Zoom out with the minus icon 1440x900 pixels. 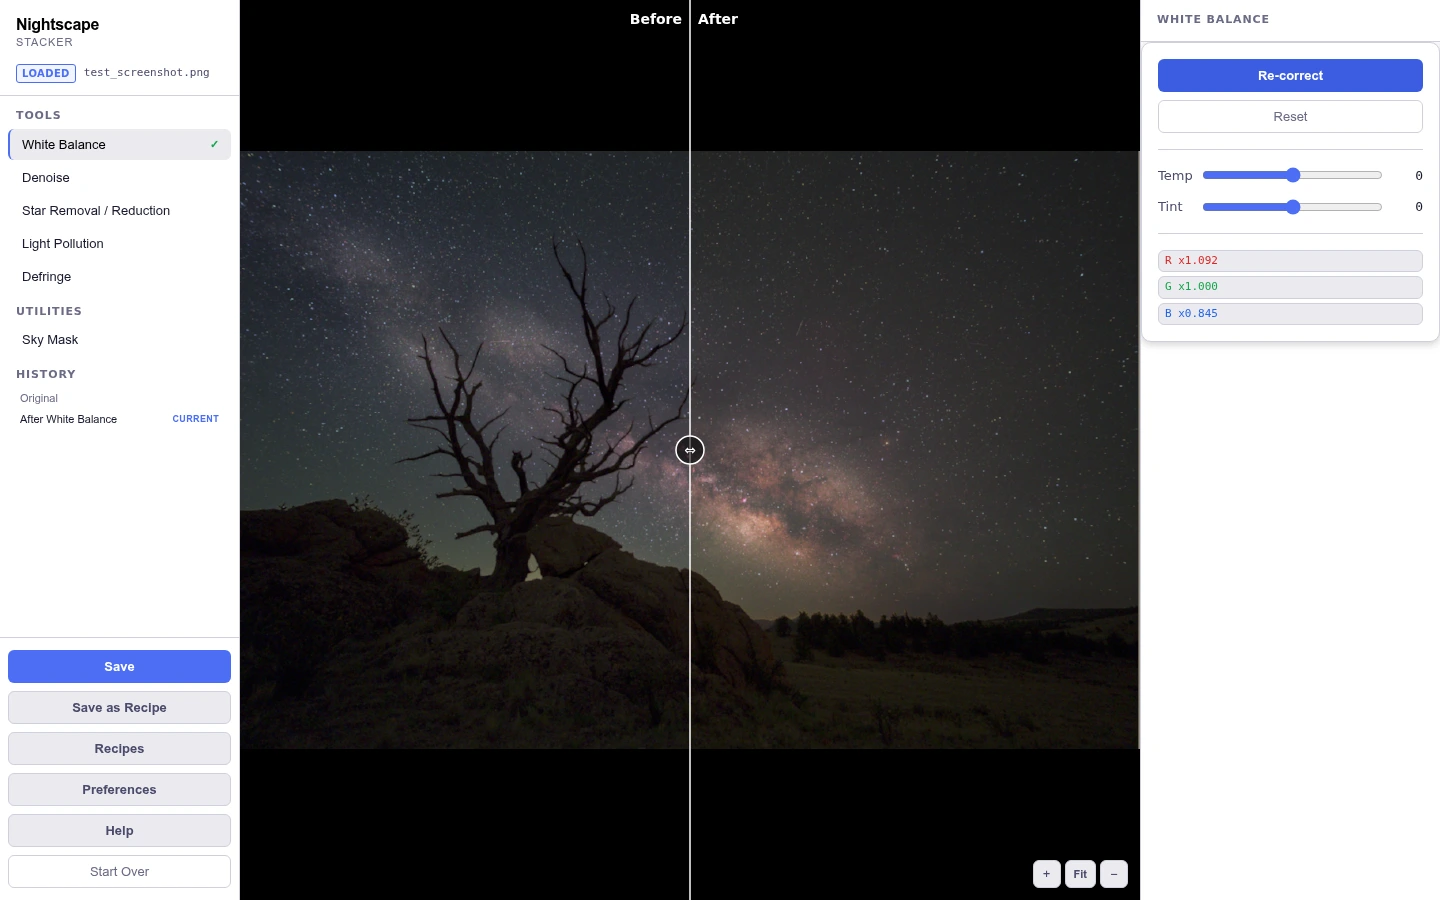point(1113,874)
